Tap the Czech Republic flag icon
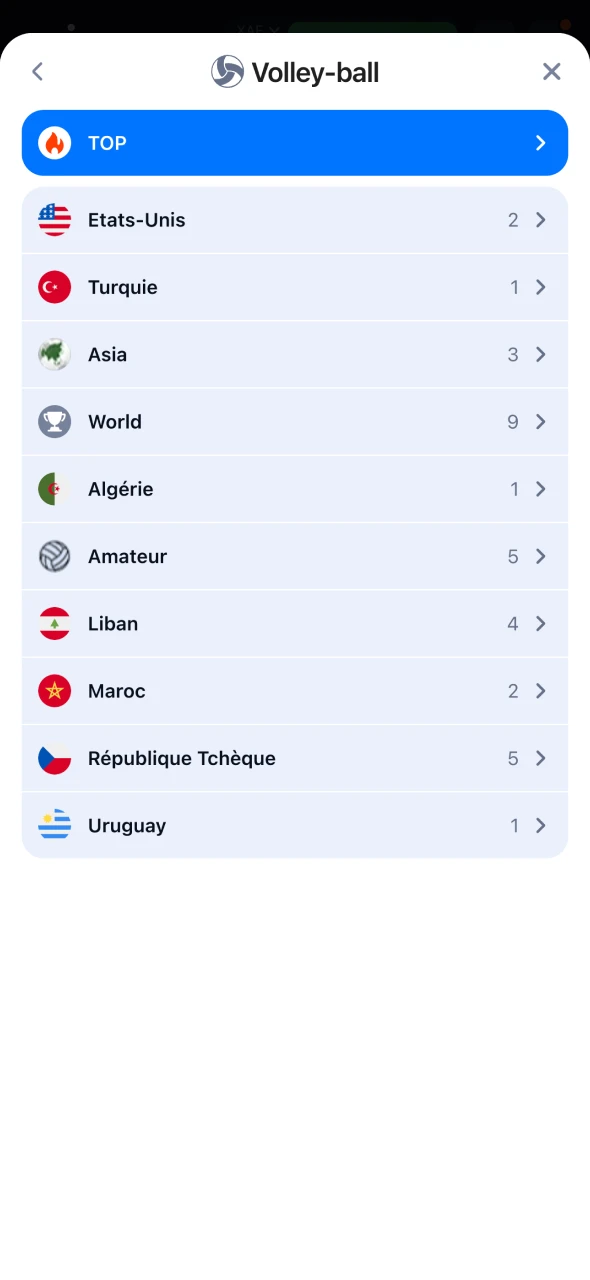The height and width of the screenshot is (1280, 590). (54, 759)
